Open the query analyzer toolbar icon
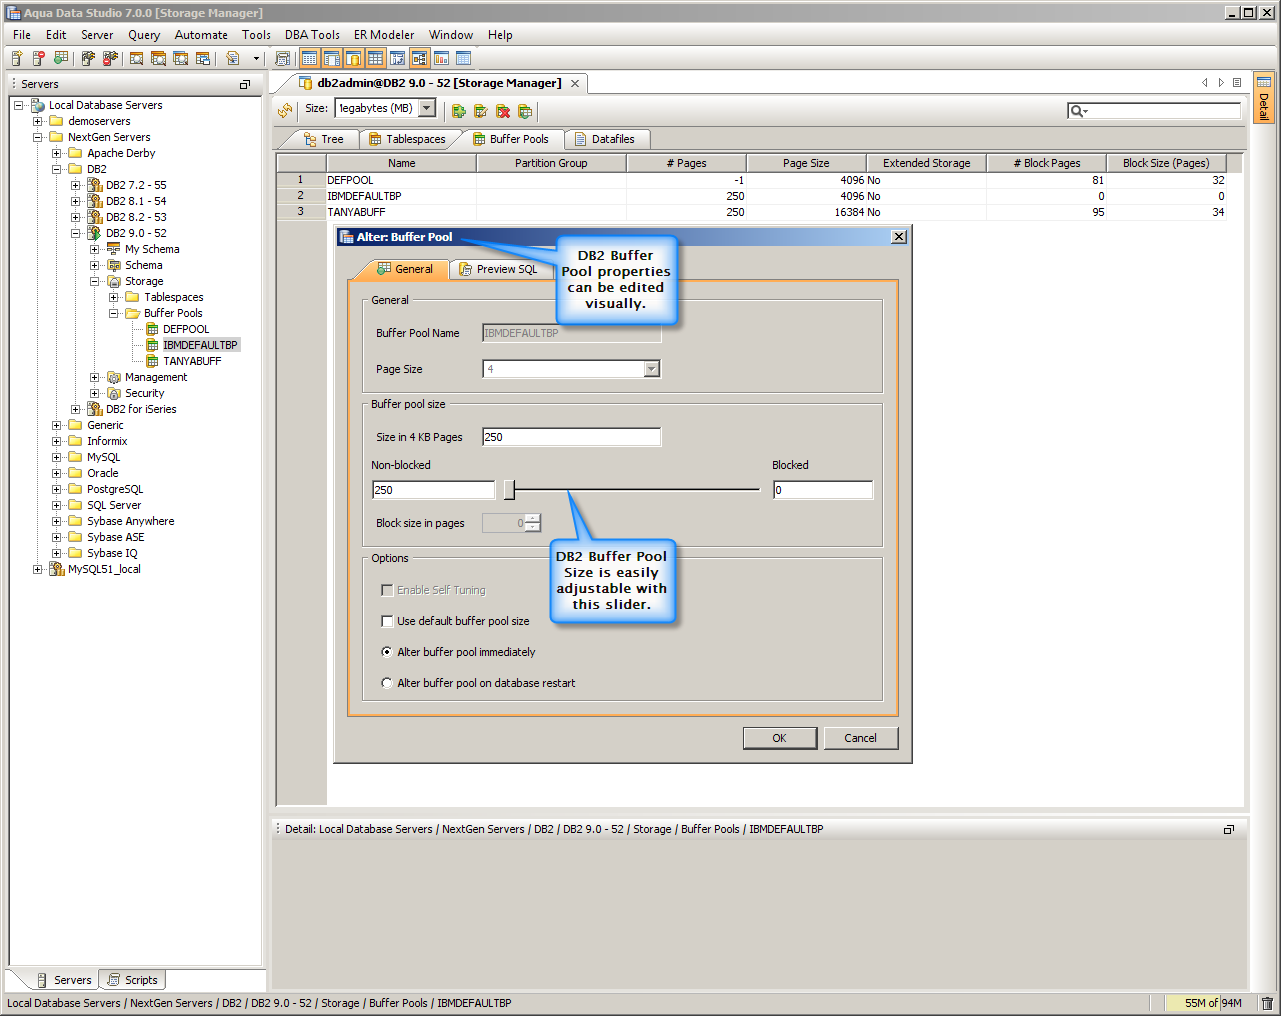 [x=137, y=58]
